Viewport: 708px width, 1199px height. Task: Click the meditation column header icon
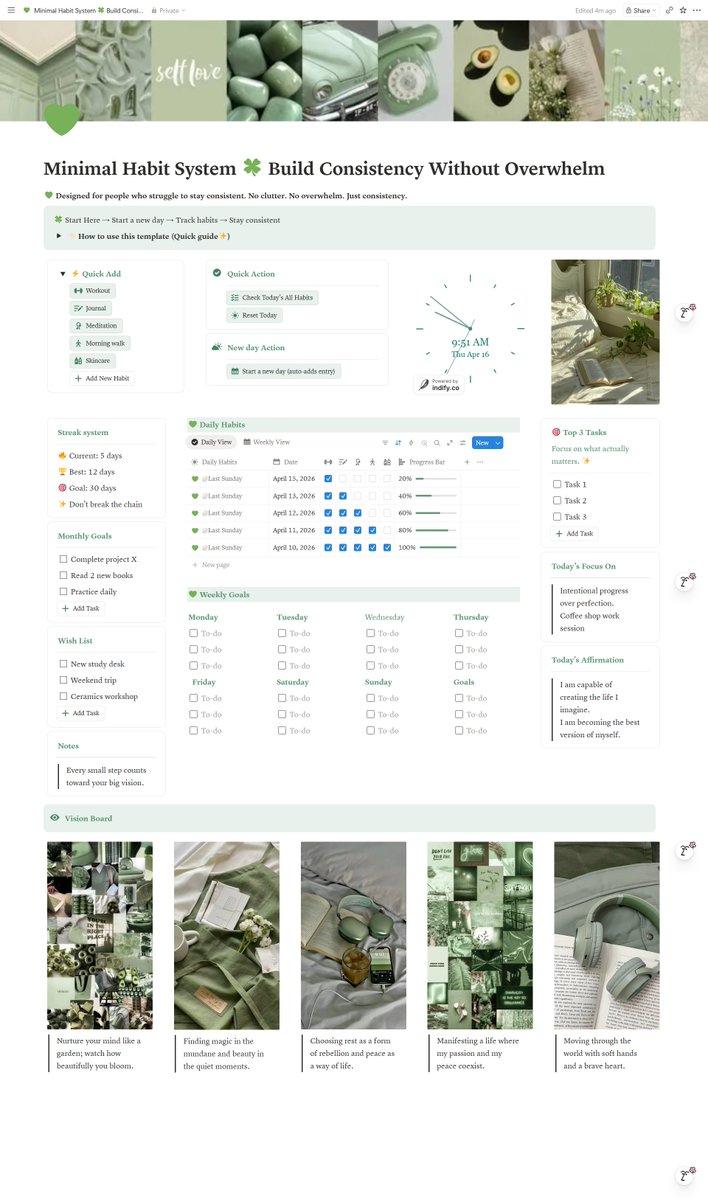357,462
